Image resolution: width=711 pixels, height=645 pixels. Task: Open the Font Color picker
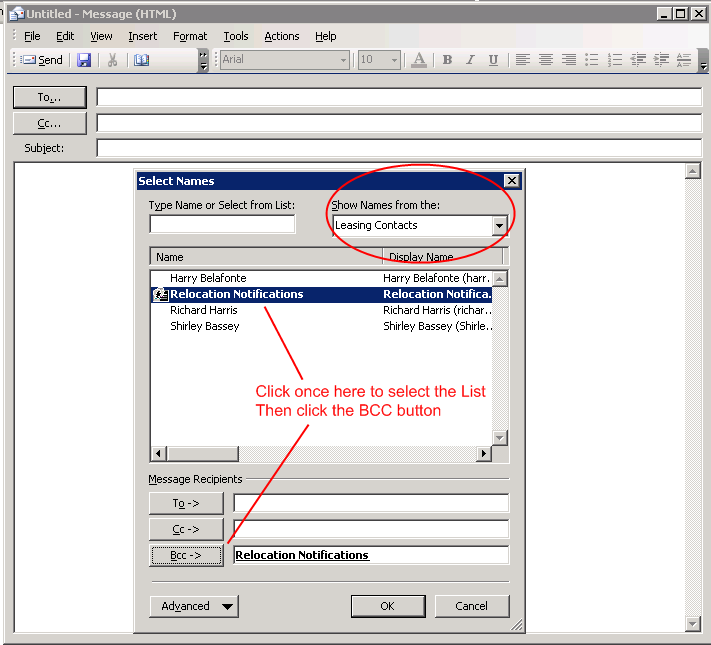coord(419,60)
